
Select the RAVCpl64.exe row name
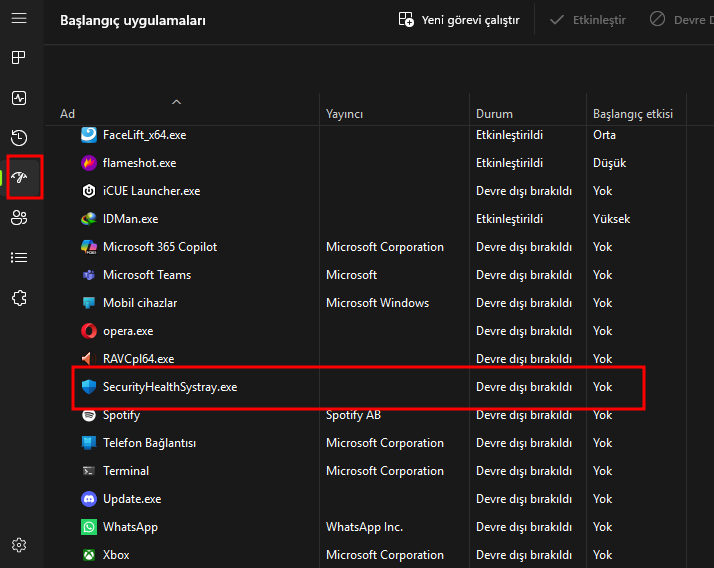coord(138,359)
